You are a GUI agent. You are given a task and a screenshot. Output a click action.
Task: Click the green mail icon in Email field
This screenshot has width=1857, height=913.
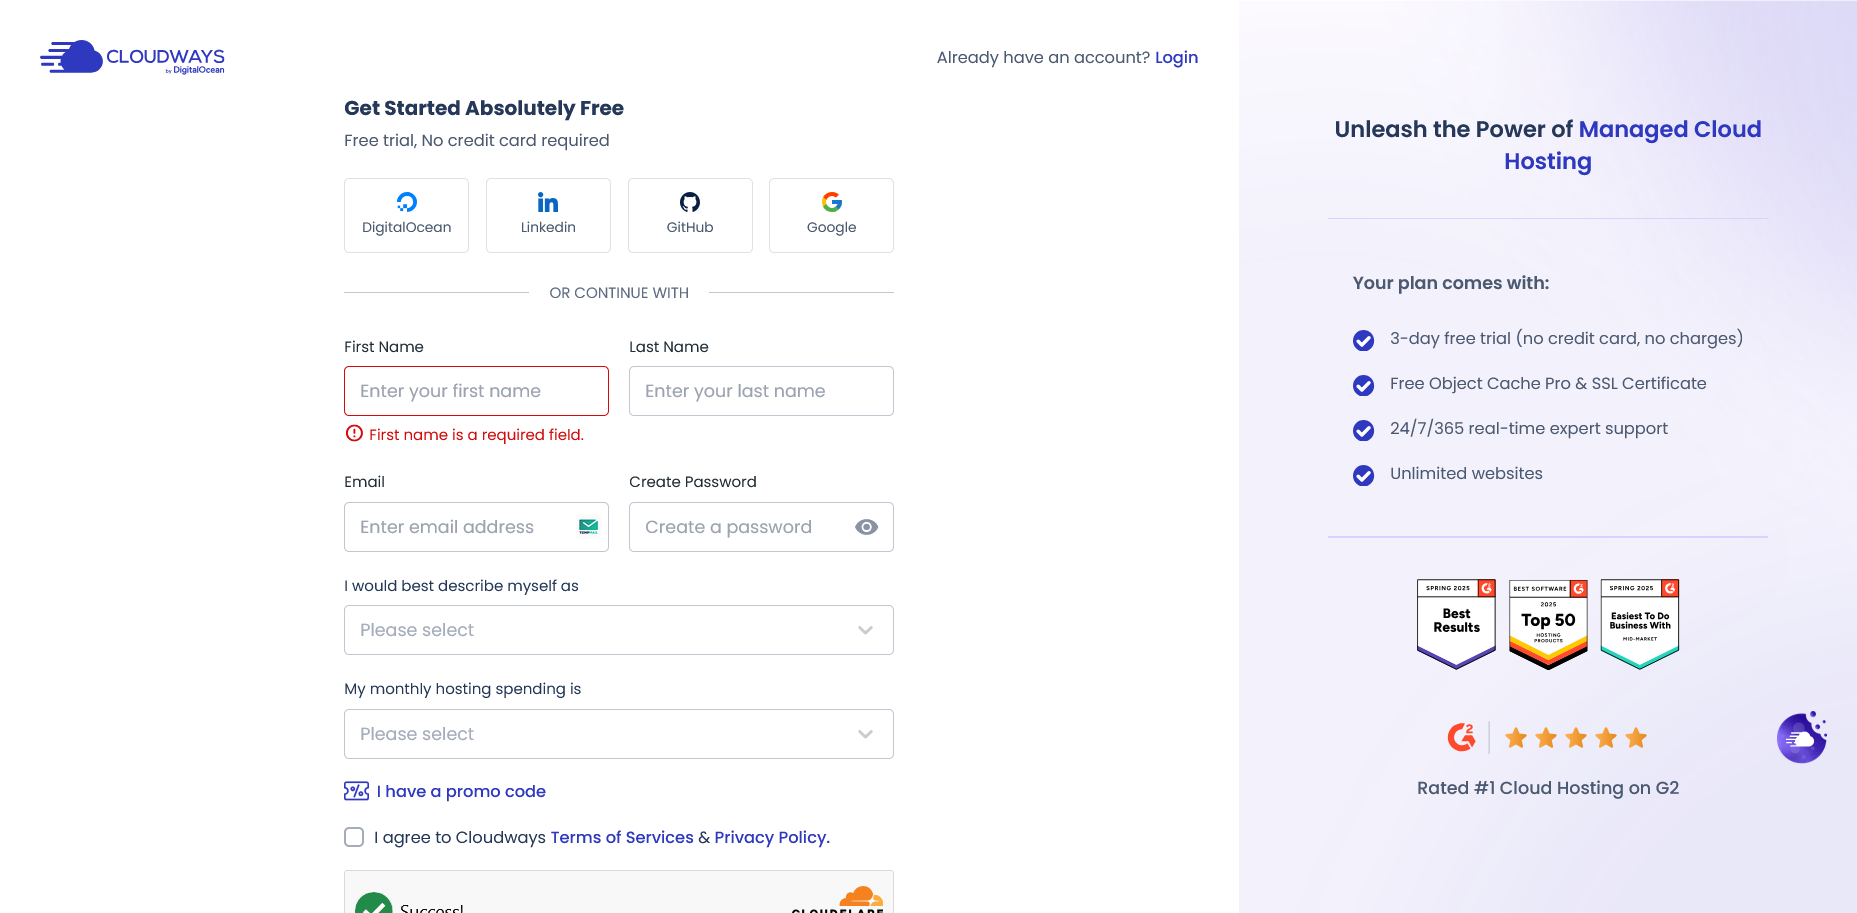tap(588, 527)
